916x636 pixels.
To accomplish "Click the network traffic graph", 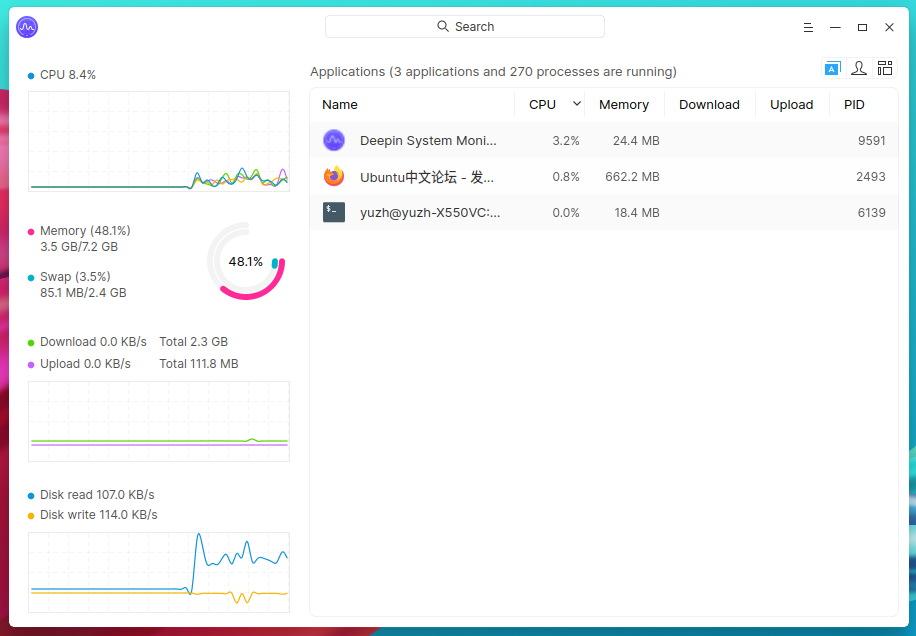I will point(159,421).
